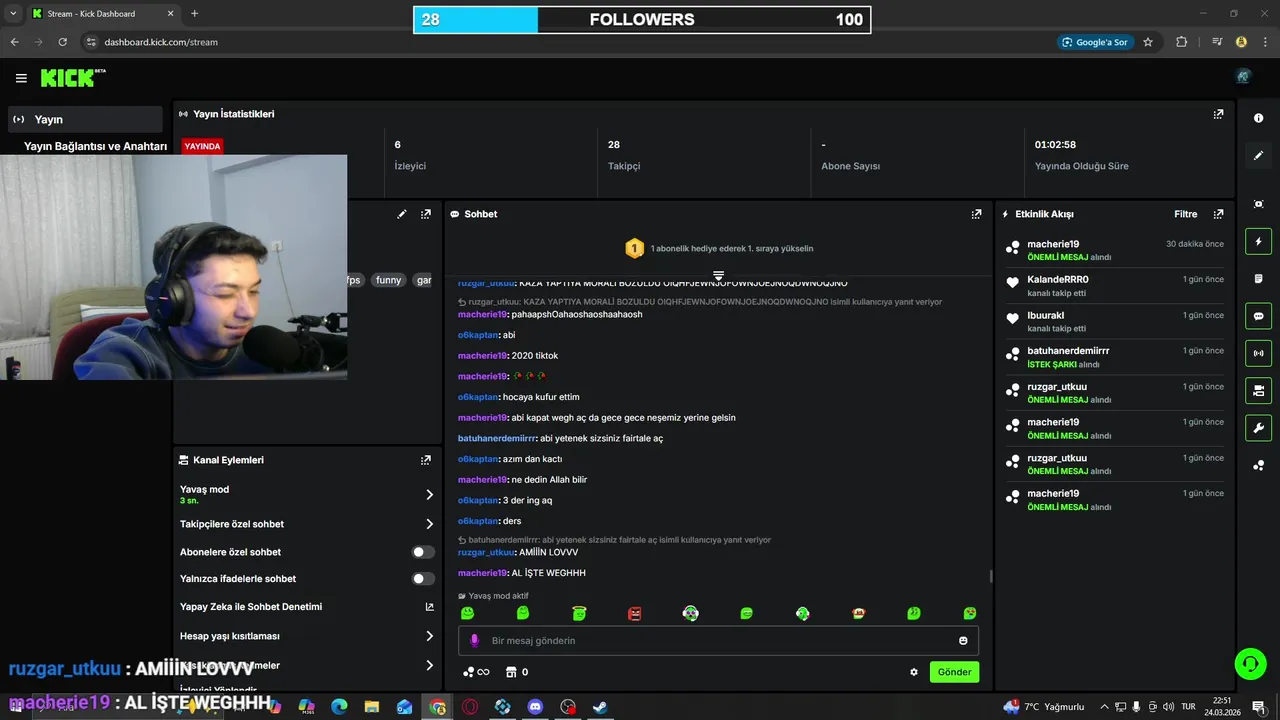The width and height of the screenshot is (1280, 720).
Task: Expand Yavaş mod settings
Action: (429, 495)
